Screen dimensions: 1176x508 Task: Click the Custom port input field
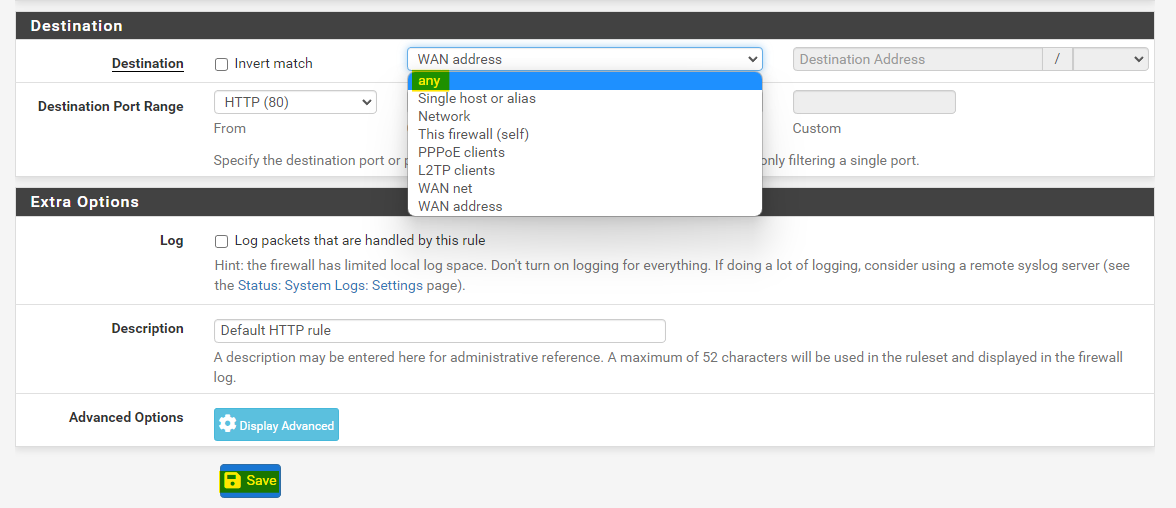coord(874,102)
